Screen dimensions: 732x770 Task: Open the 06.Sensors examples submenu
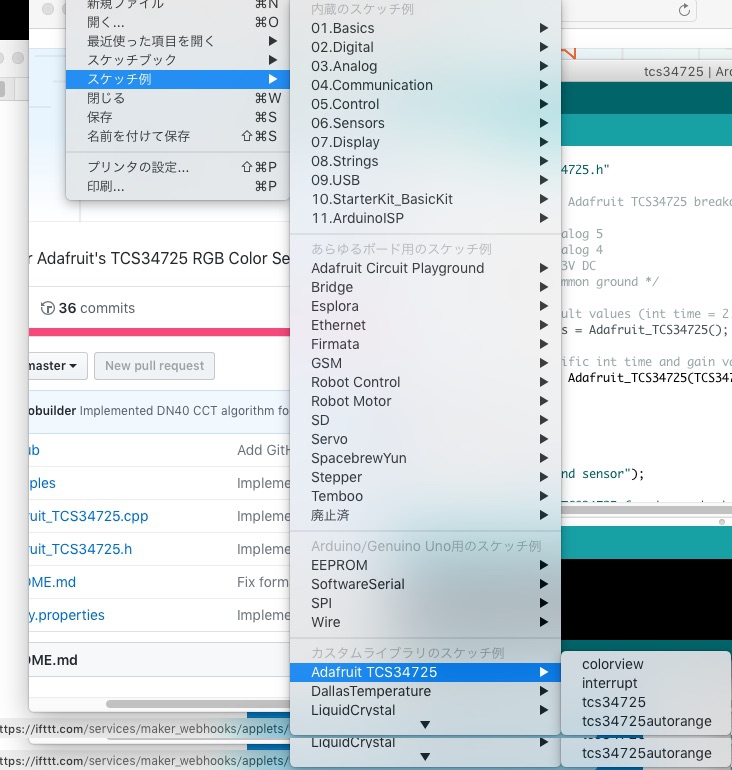[425, 123]
